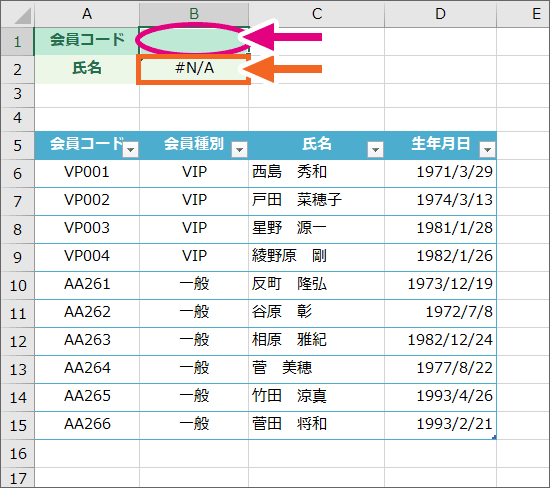This screenshot has width=550, height=488.
Task: Select row 16 header
Action: [18, 454]
